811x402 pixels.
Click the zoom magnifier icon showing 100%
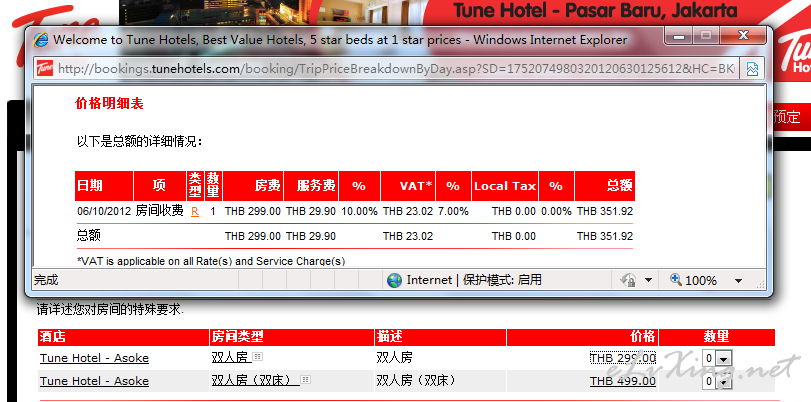click(676, 280)
